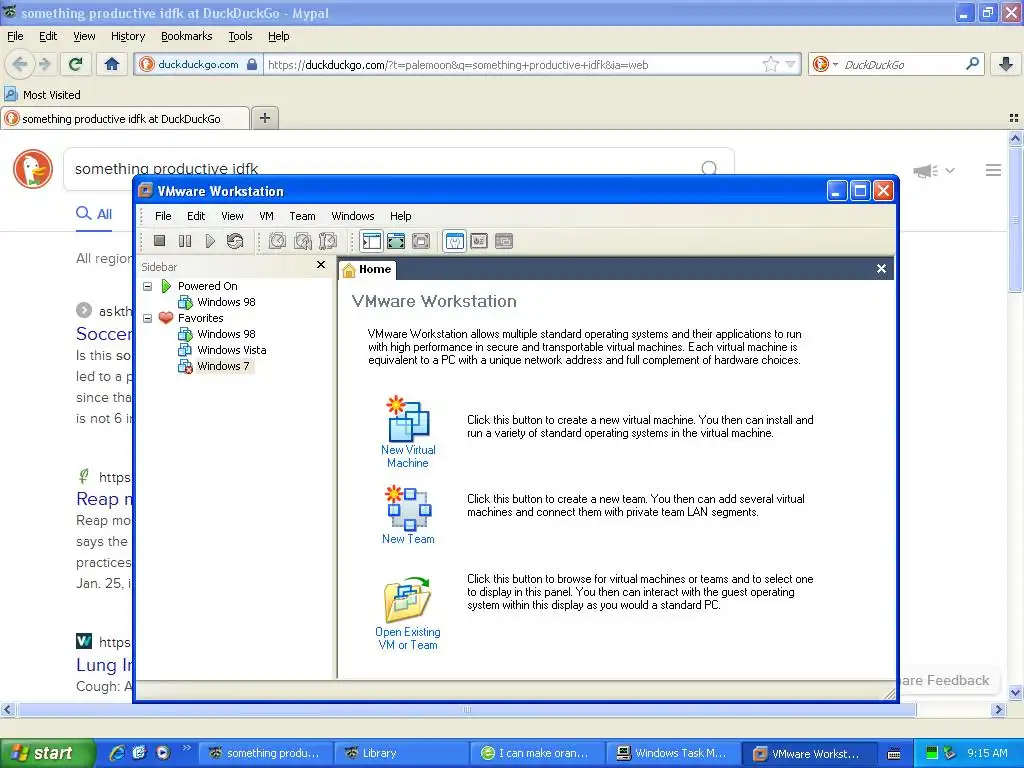Click the browser Home button
The image size is (1024, 768).
[112, 64]
